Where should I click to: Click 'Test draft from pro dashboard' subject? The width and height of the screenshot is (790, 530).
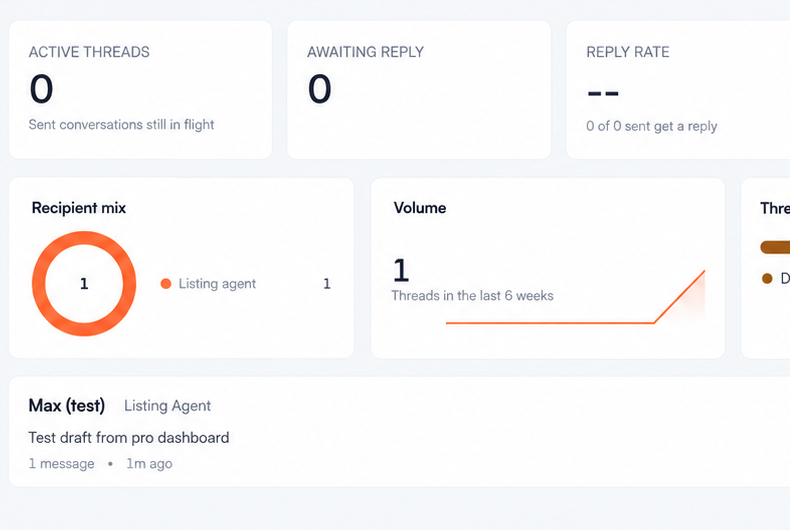click(129, 437)
